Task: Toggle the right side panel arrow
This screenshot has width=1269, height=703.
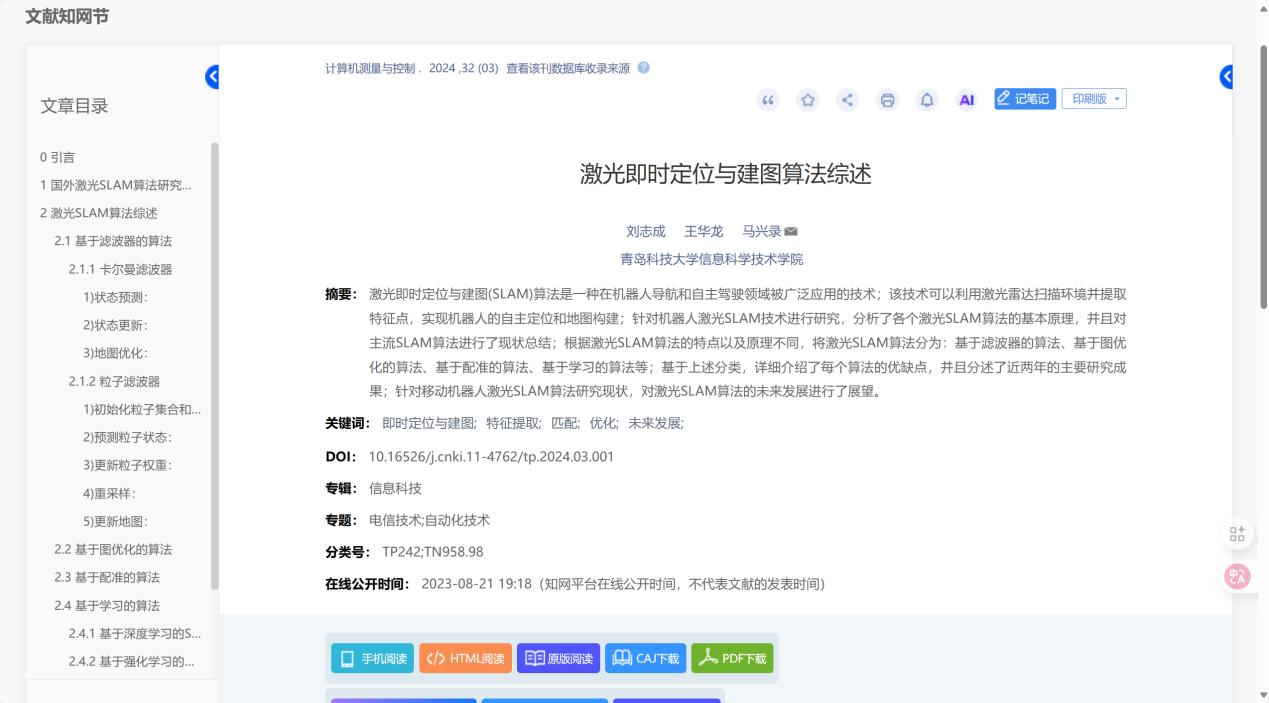Action: click(x=1226, y=77)
